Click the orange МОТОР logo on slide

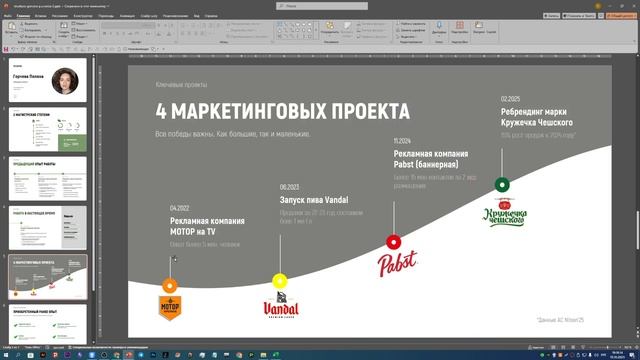170,307
